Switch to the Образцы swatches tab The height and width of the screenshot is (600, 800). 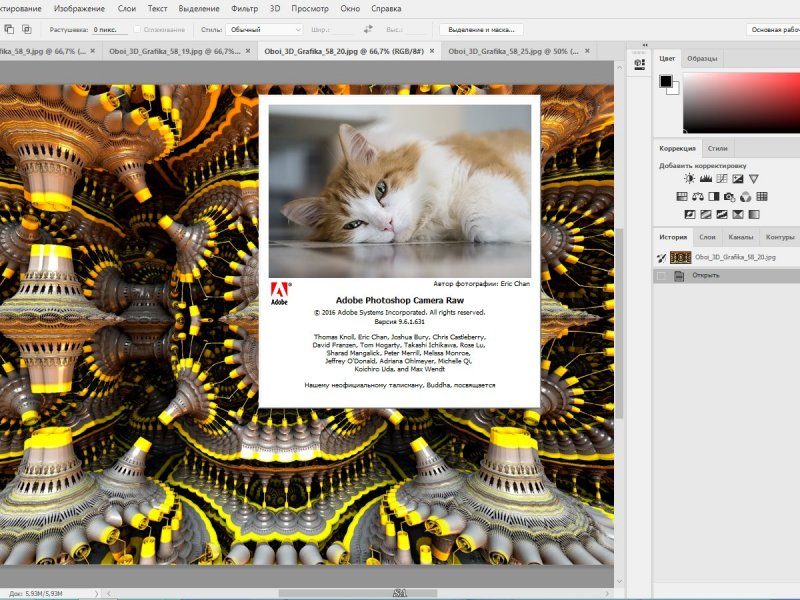(x=702, y=58)
